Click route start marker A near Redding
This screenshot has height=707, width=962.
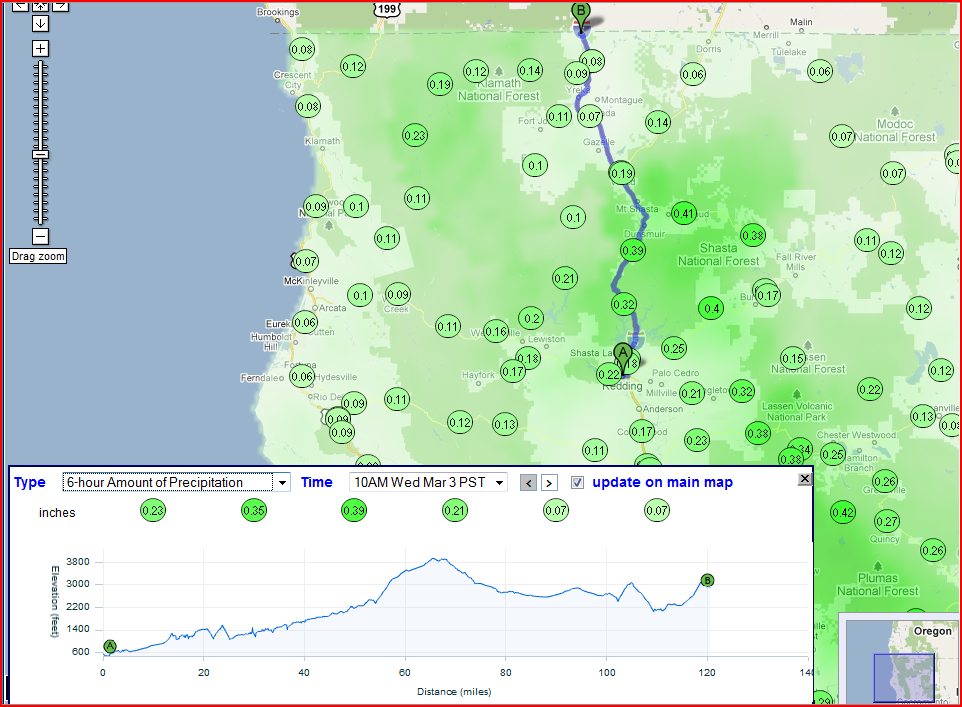[623, 354]
